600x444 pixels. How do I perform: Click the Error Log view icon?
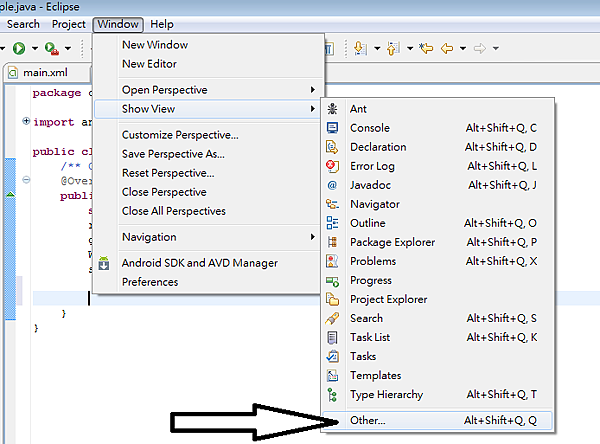coord(332,166)
